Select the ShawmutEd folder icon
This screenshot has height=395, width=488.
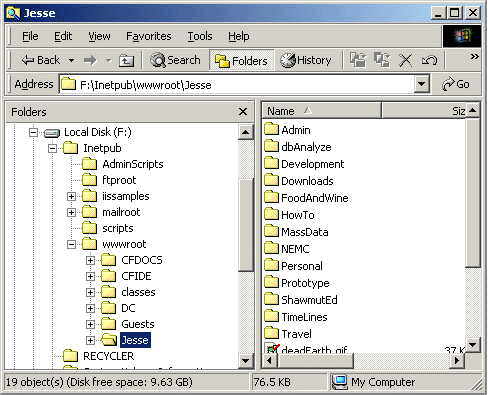(271, 299)
